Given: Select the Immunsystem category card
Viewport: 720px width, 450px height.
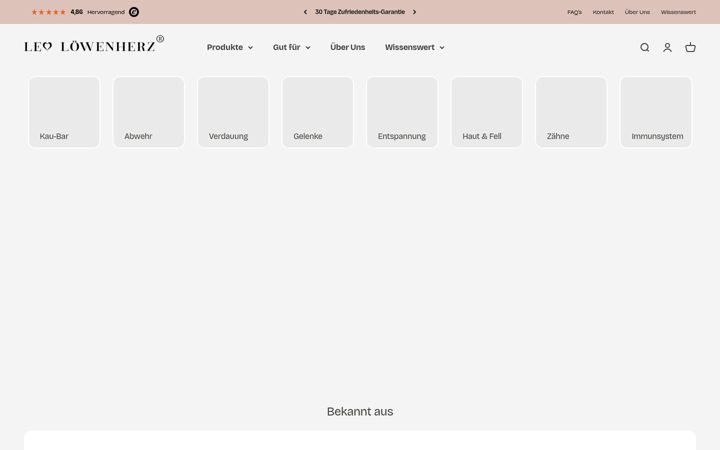Looking at the screenshot, I should [656, 112].
